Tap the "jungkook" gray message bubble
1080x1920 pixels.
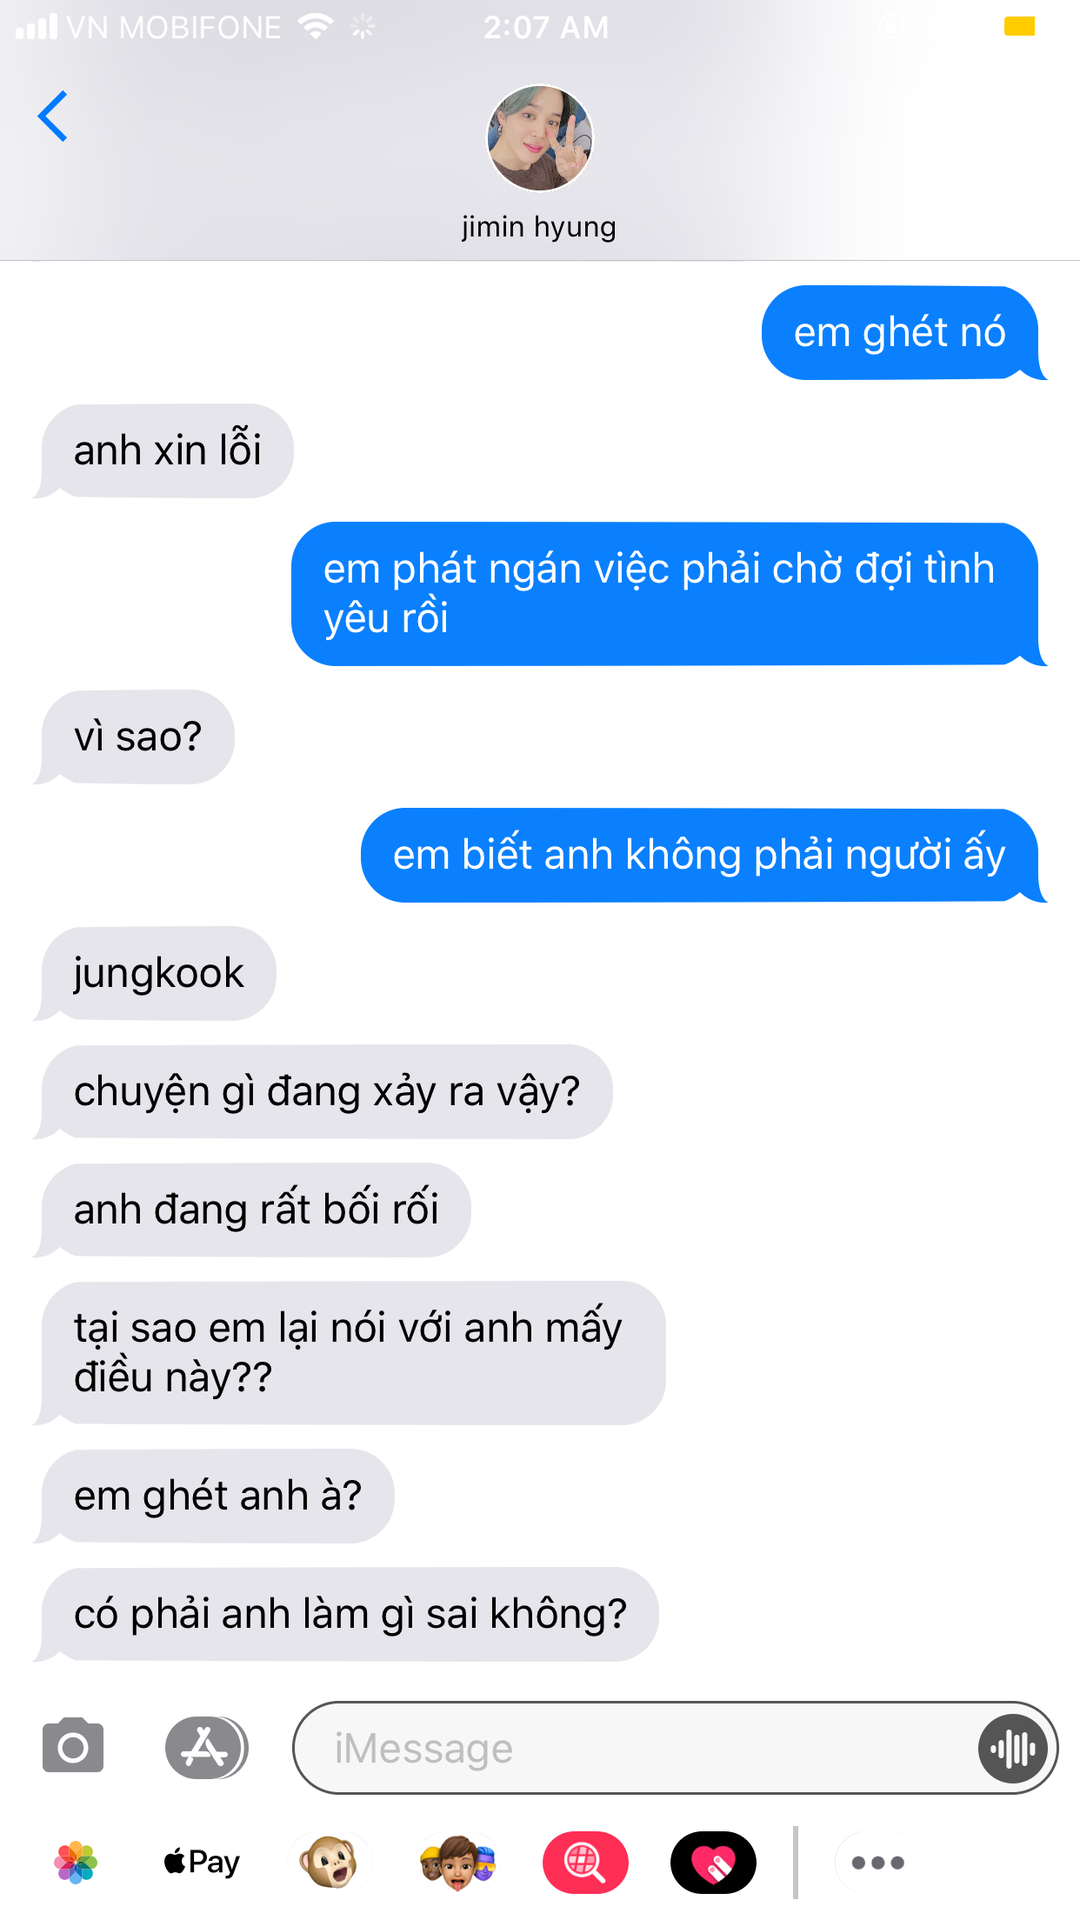click(x=156, y=973)
